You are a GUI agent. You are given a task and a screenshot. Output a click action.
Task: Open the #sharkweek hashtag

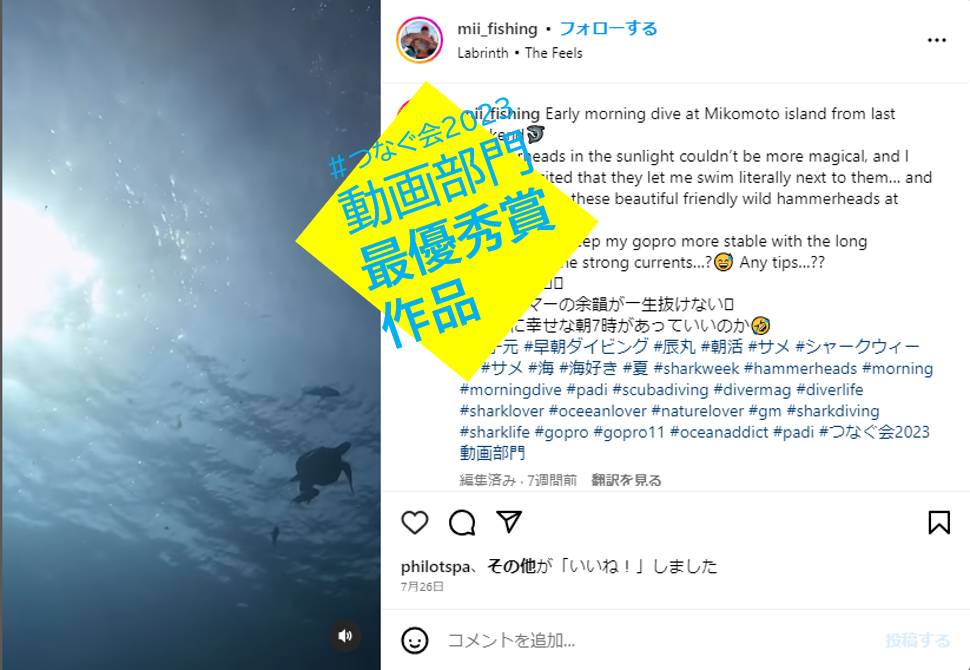[x=697, y=369]
